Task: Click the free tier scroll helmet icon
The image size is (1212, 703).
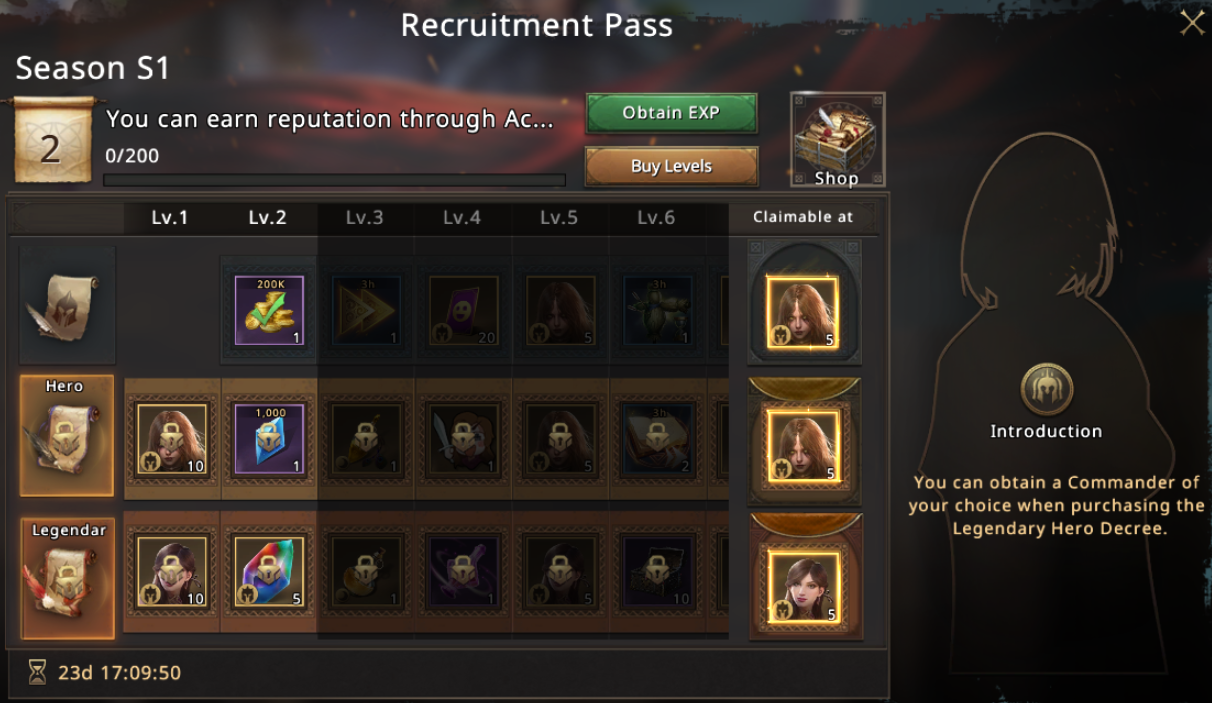Action: click(x=67, y=305)
